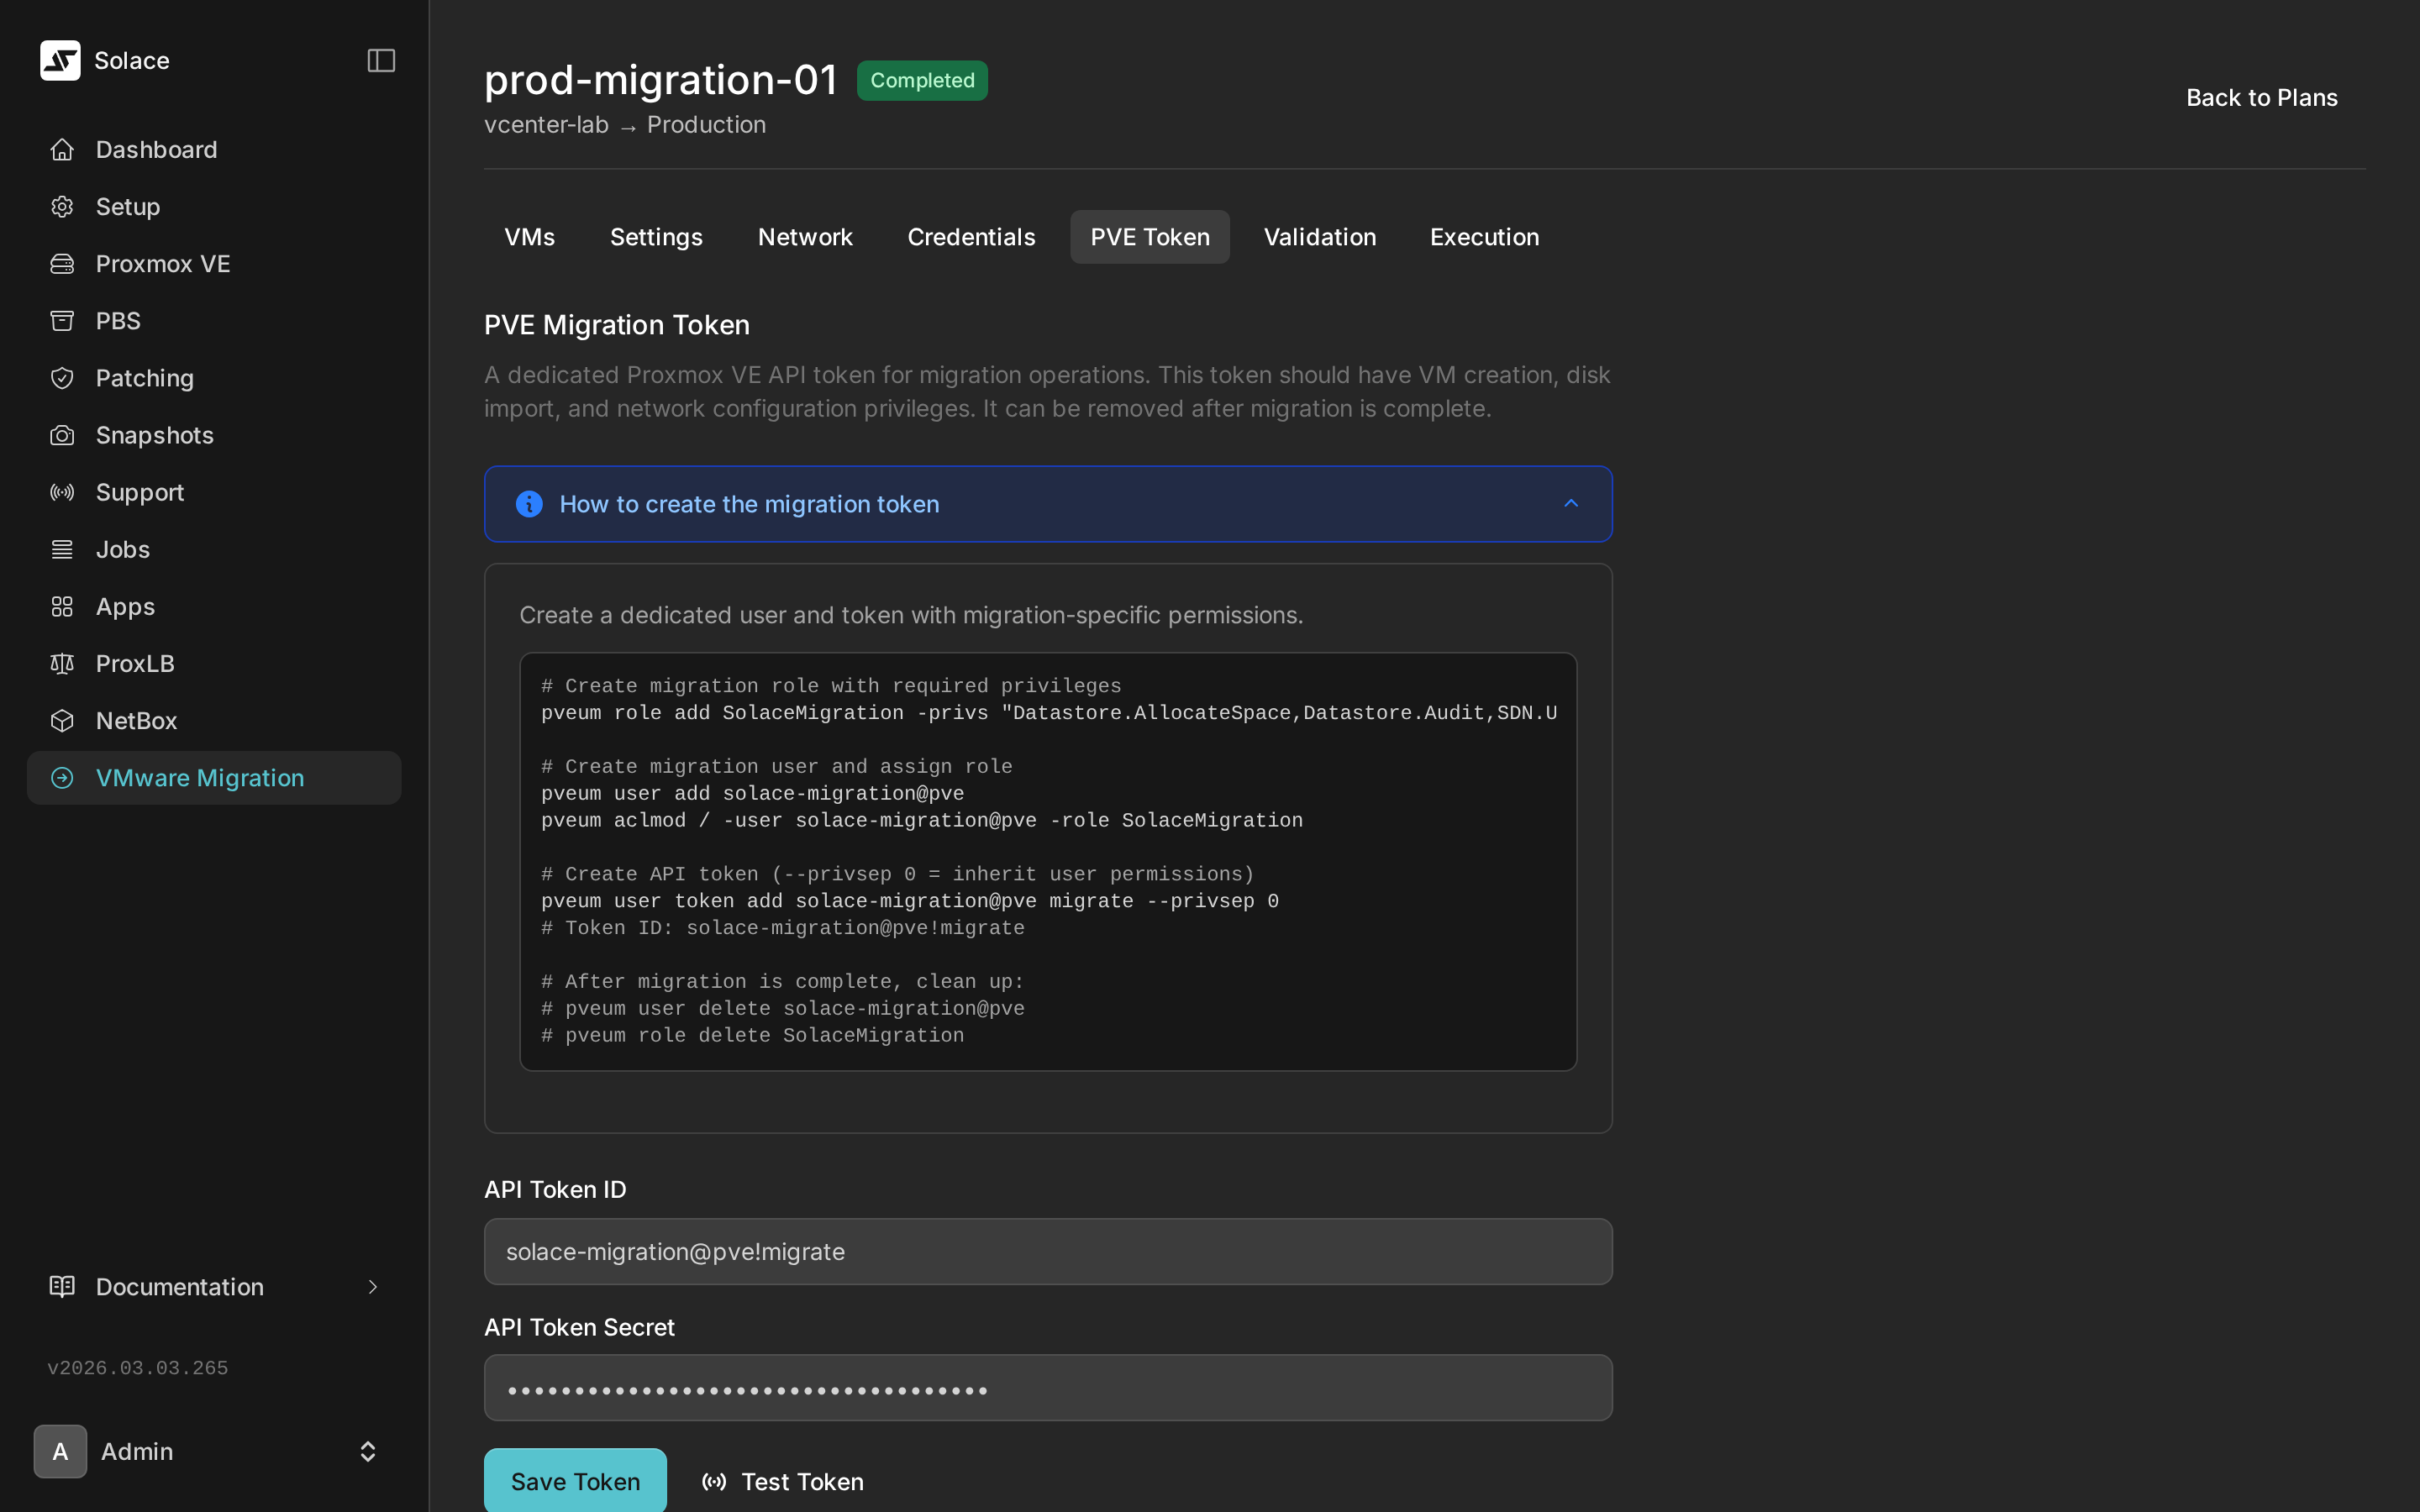The height and width of the screenshot is (1512, 2420).
Task: Collapse the How to create migration token panel
Action: click(1570, 503)
